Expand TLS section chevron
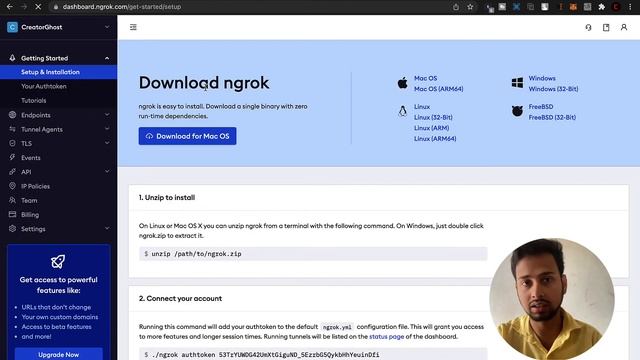Screen dimensions: 640x360 point(107,143)
